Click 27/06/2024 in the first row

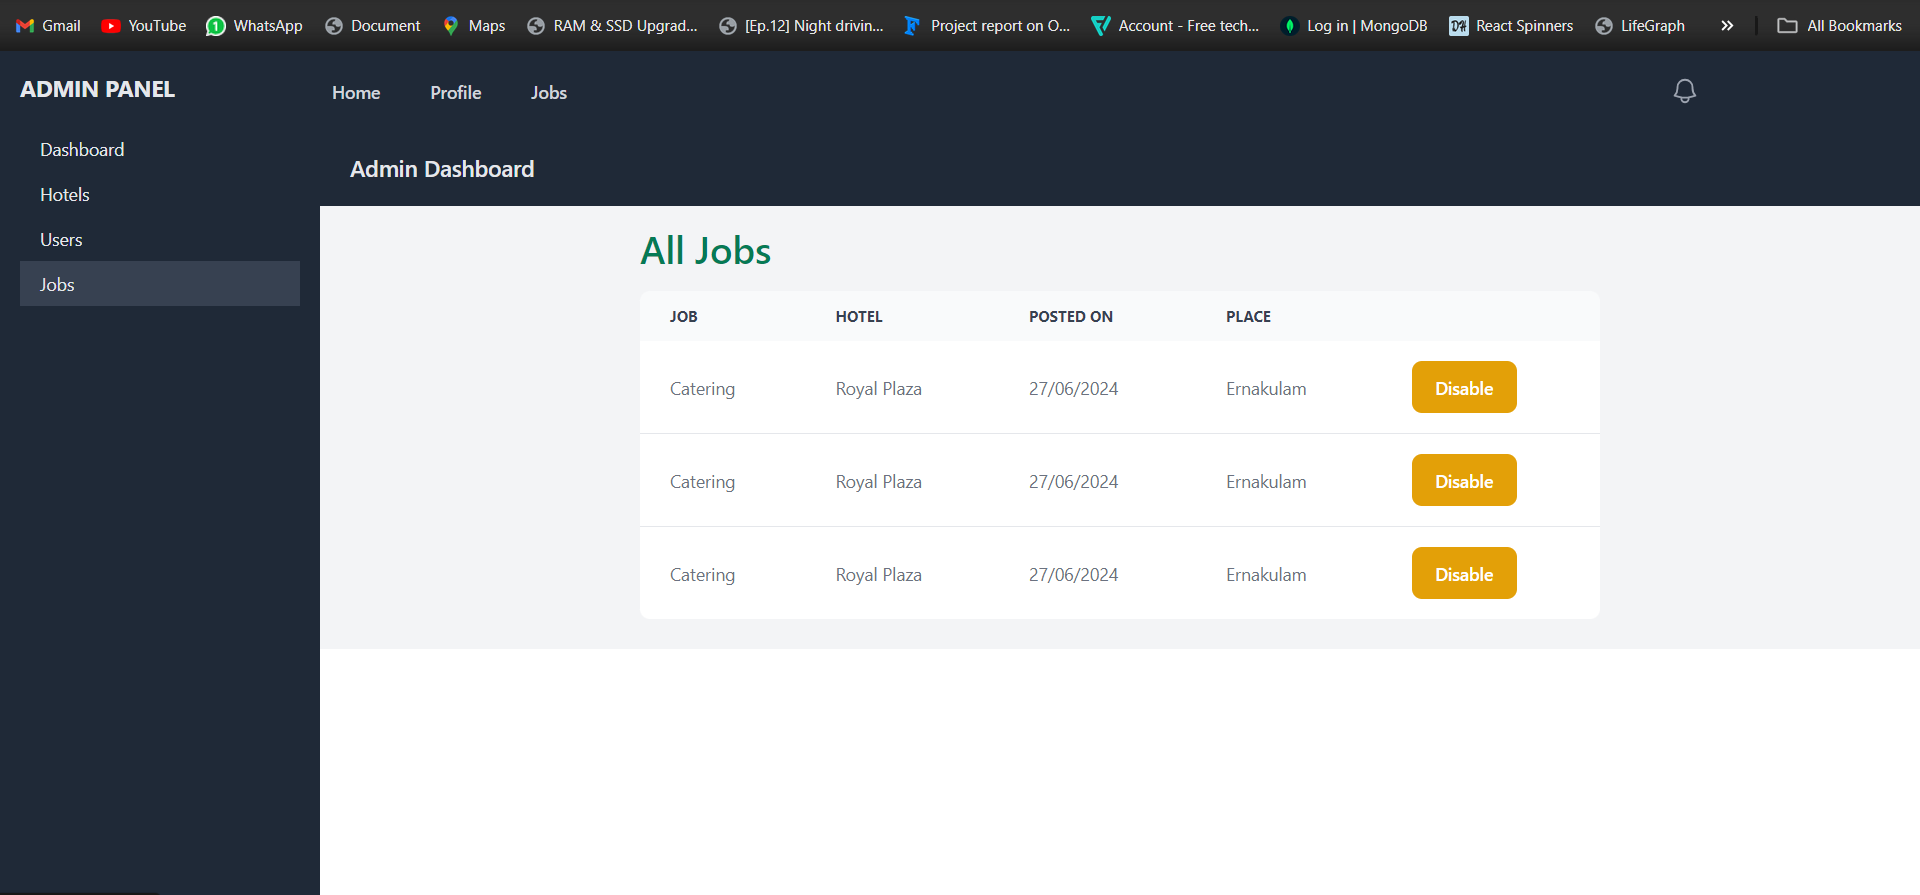click(1074, 389)
